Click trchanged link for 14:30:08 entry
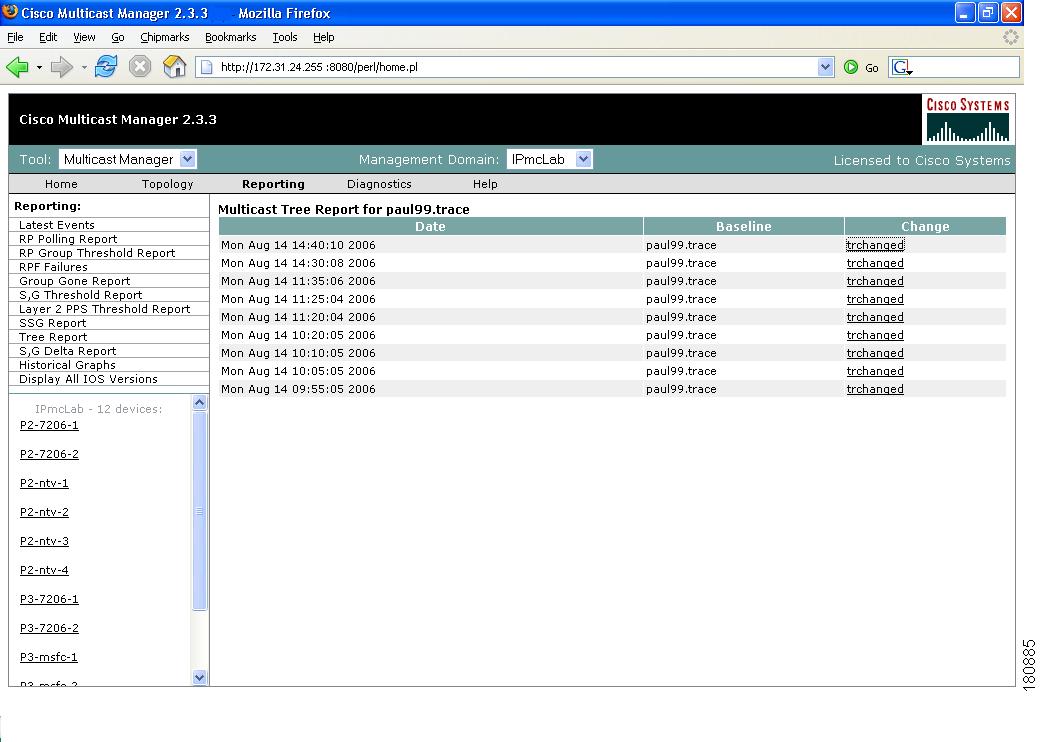The image size is (1043, 742). (875, 263)
